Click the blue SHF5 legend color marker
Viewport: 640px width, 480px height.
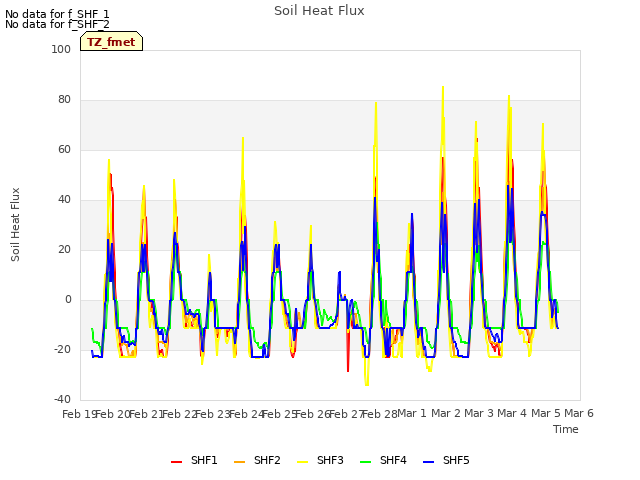(x=428, y=462)
